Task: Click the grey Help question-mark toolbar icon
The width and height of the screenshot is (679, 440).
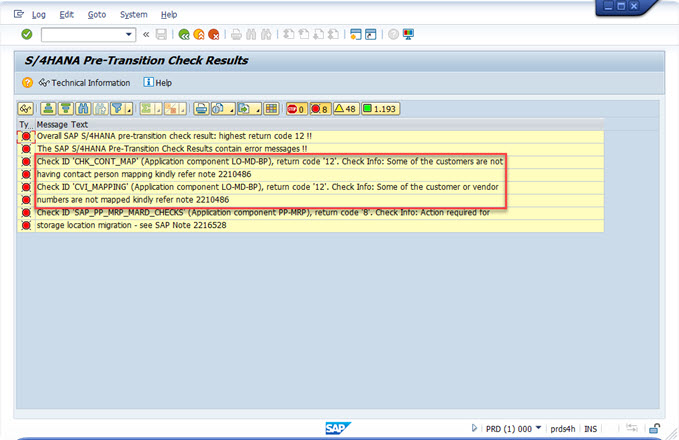Action: (x=393, y=34)
